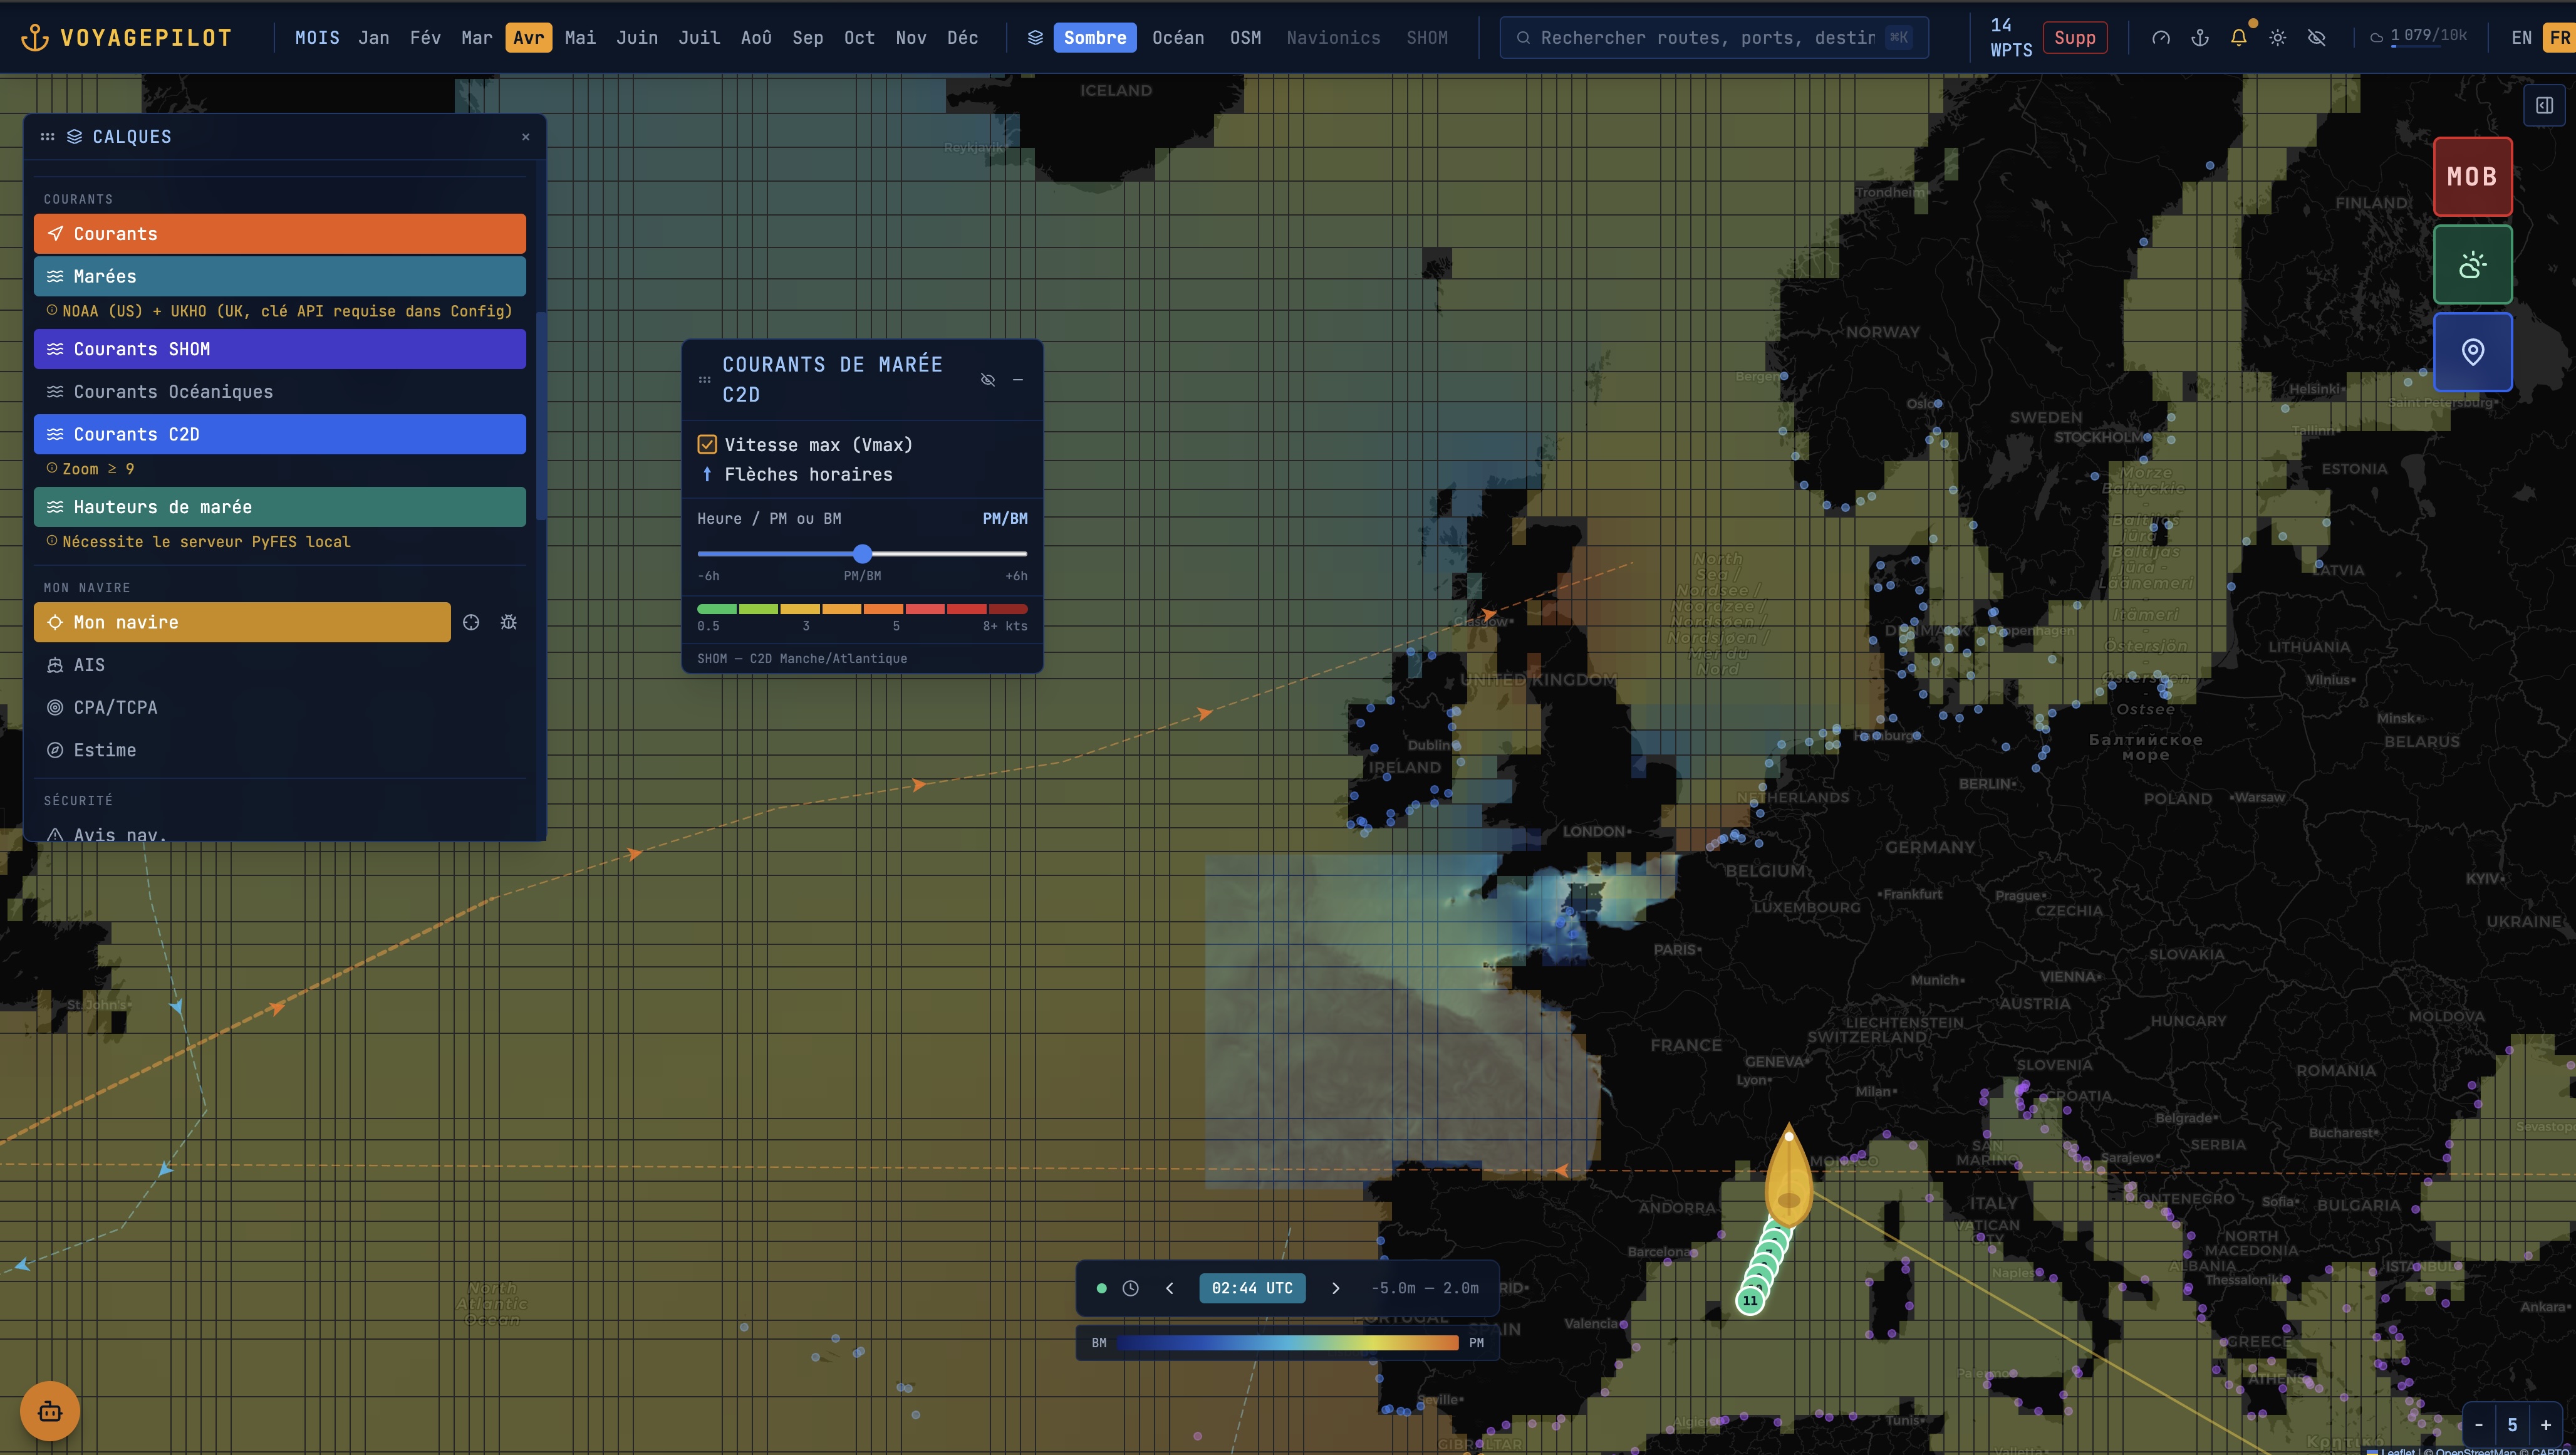Toggle the Courants C2D layer
The image size is (2576, 1455).
tap(280, 434)
